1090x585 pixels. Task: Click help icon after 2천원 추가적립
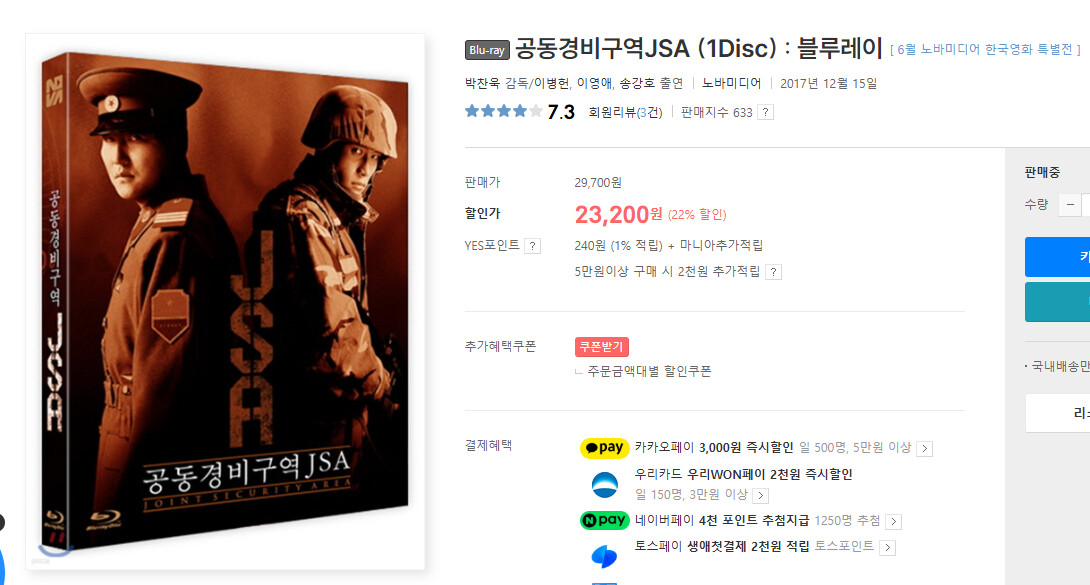point(773,272)
